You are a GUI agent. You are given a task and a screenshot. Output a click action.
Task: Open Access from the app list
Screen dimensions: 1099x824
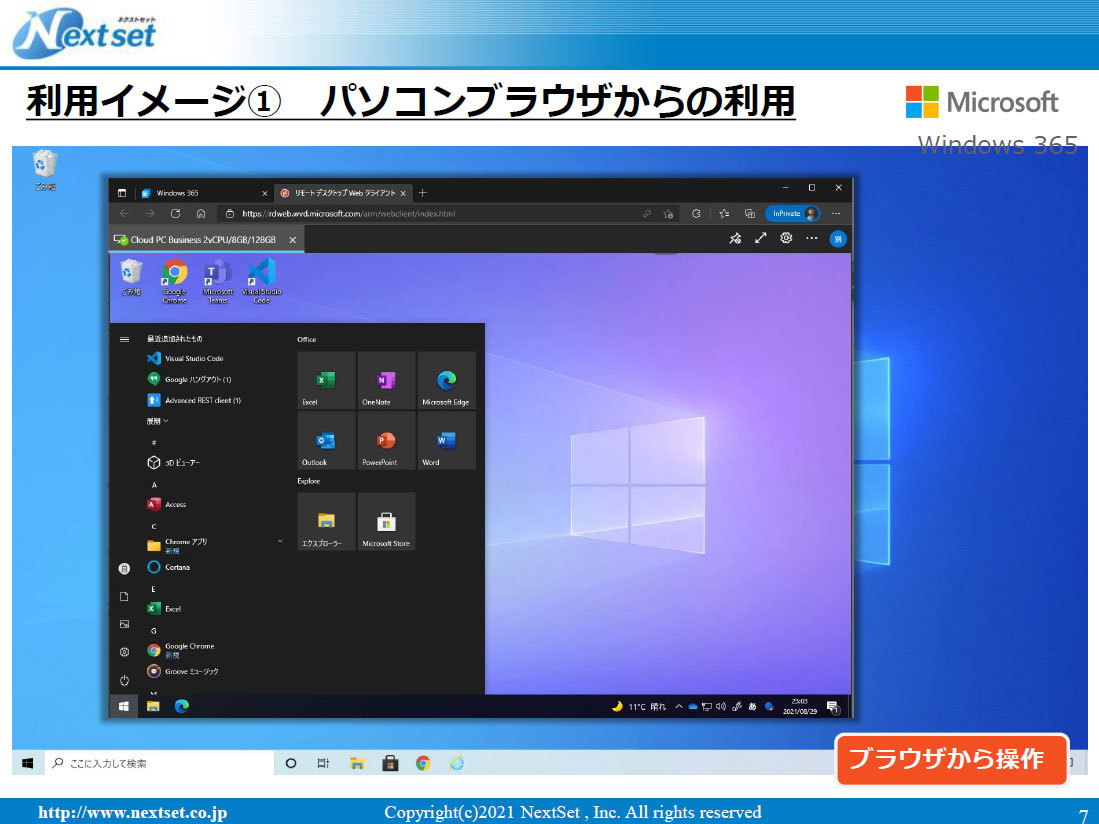167,504
